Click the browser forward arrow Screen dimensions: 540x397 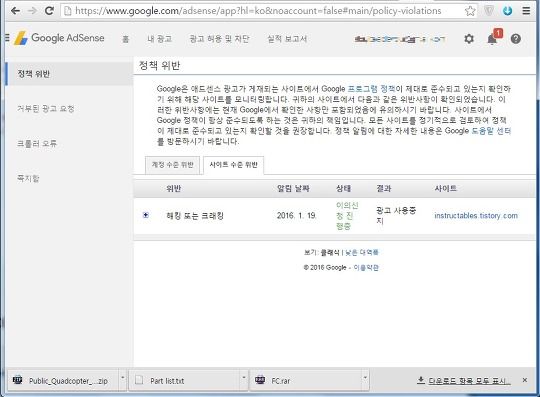pos(32,11)
